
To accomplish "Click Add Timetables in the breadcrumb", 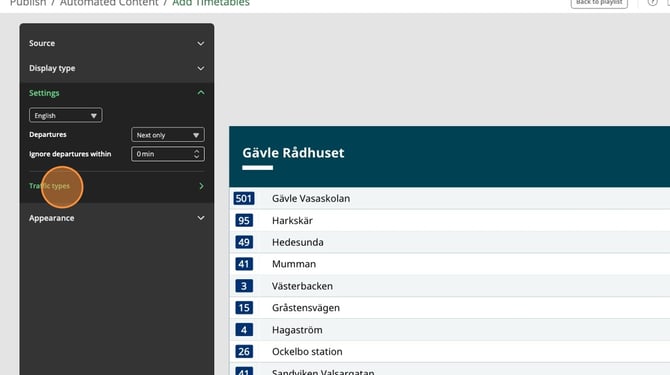I will pyautogui.click(x=211, y=3).
